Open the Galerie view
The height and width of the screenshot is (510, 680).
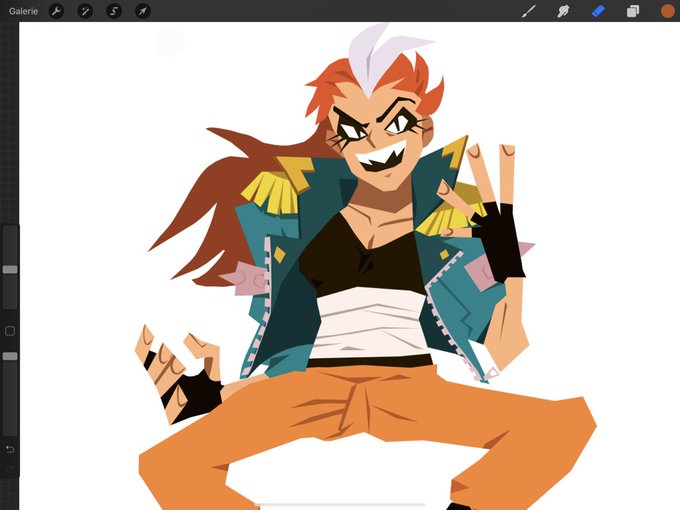[x=23, y=11]
